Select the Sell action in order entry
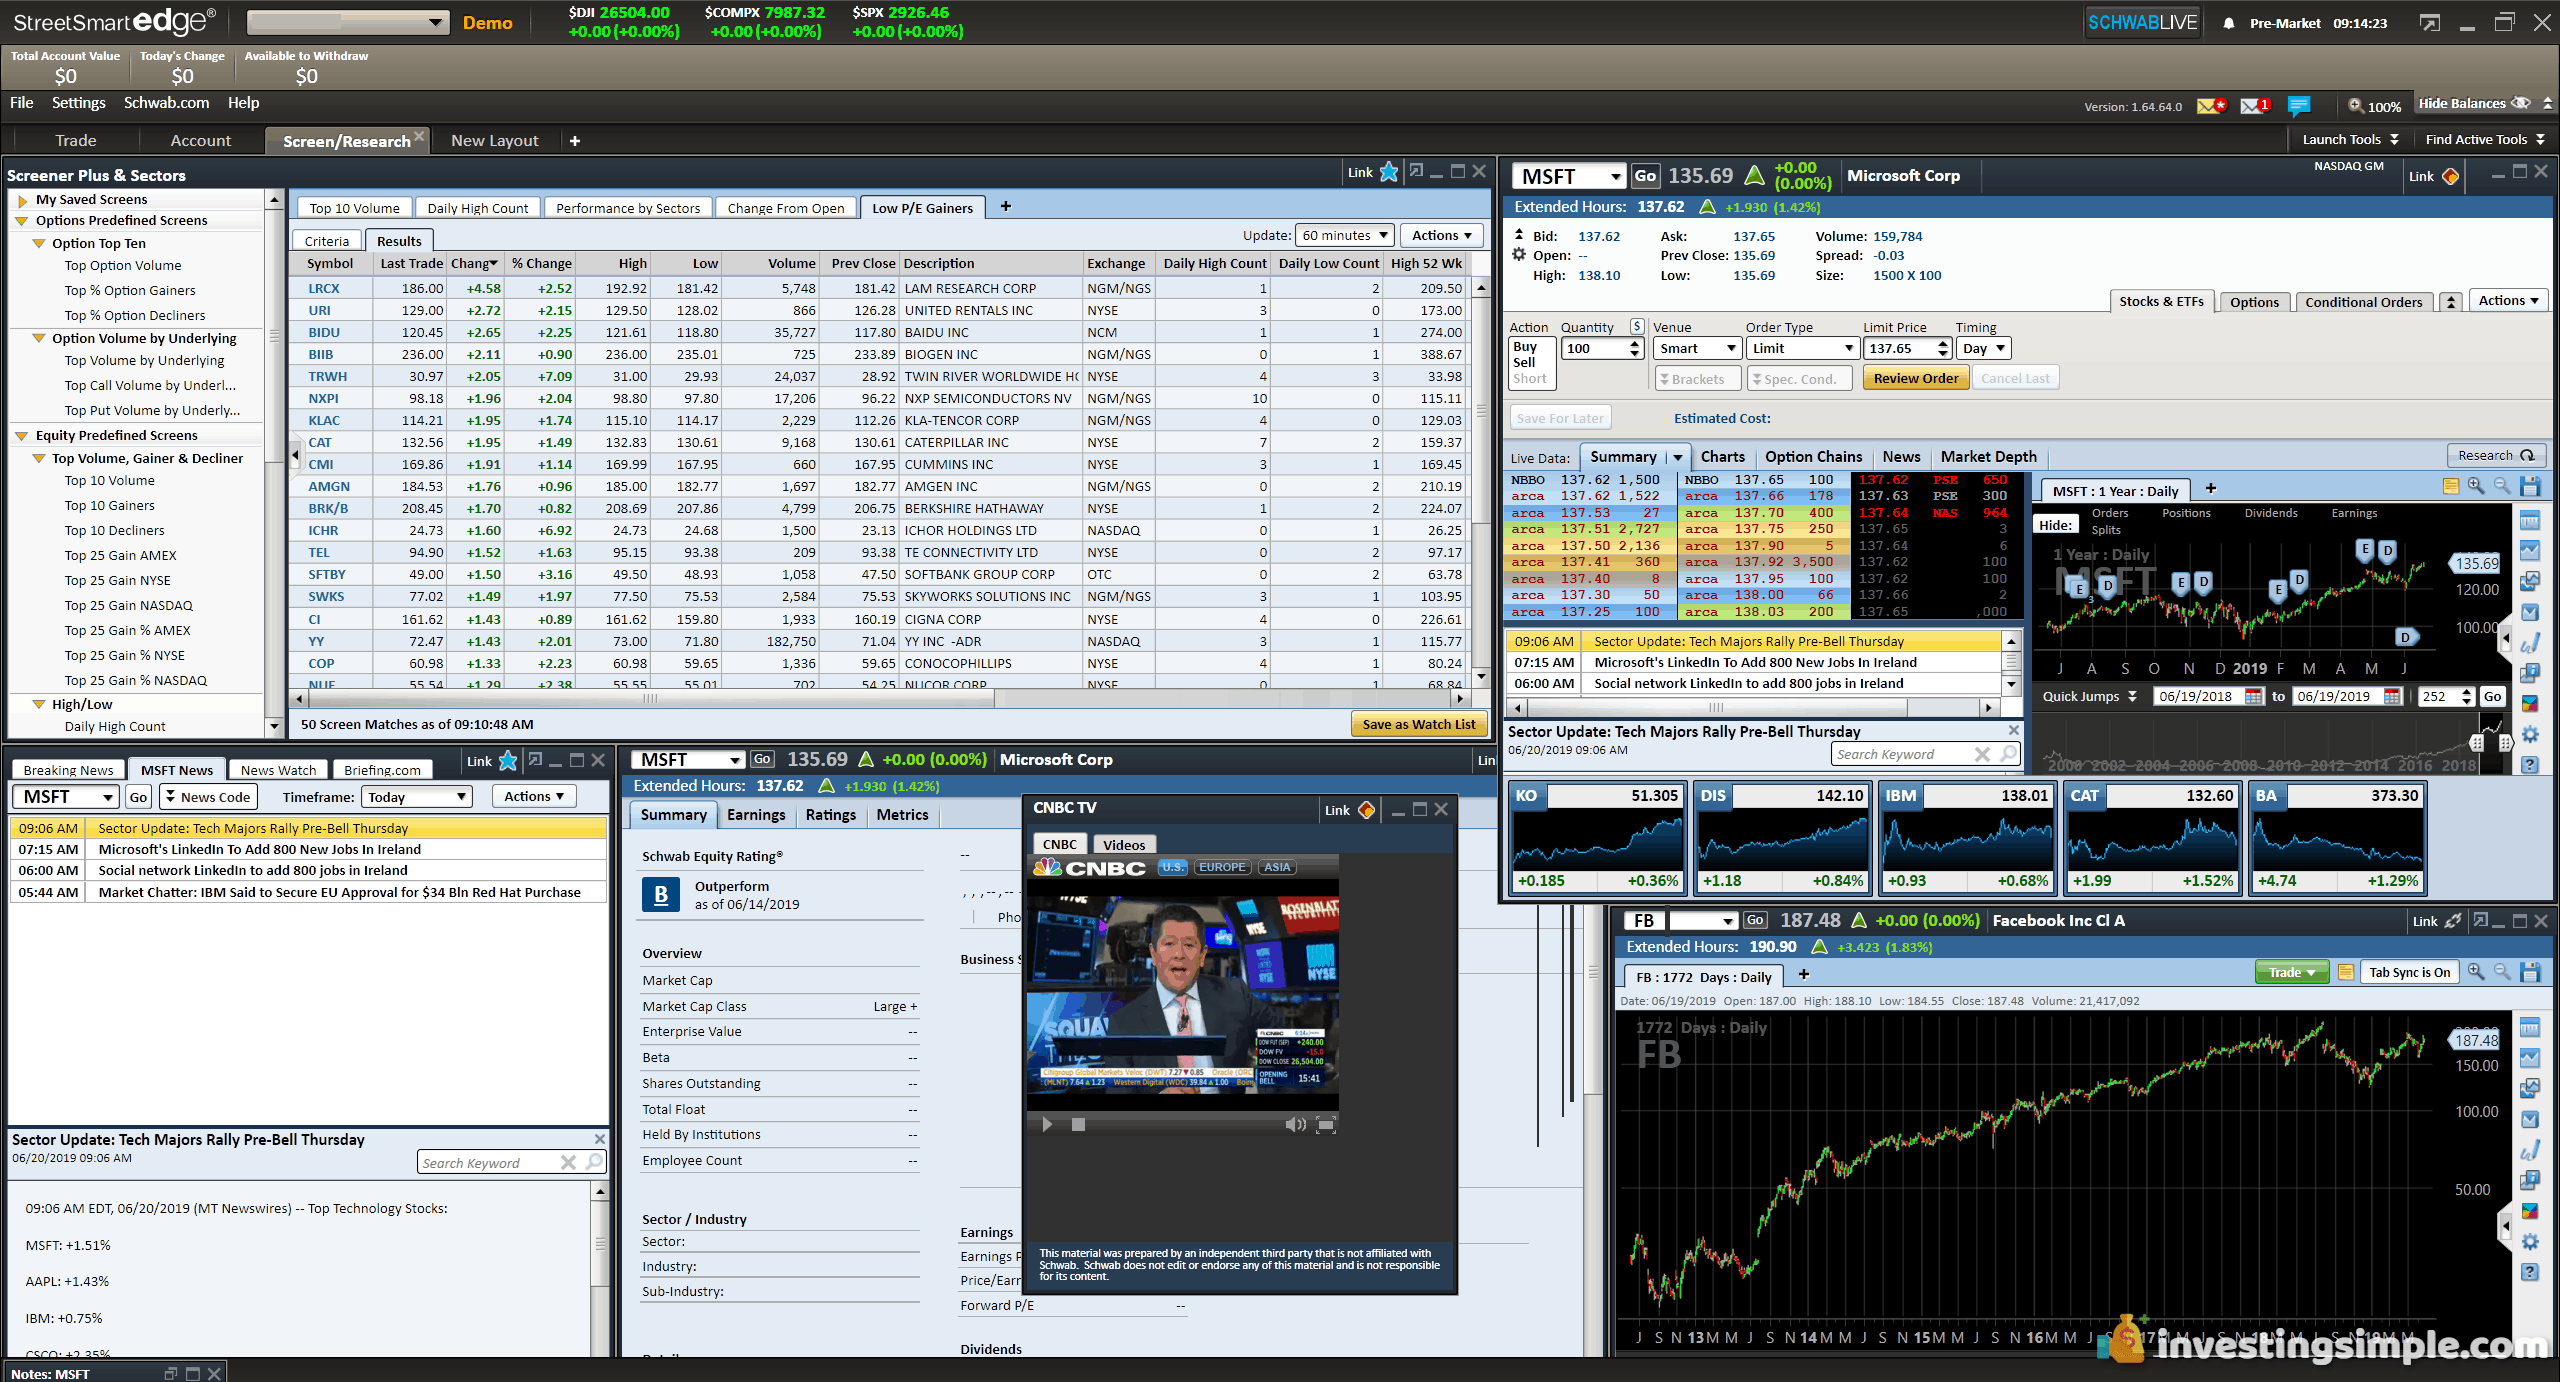This screenshot has width=2560, height=1382. pyautogui.click(x=1524, y=362)
